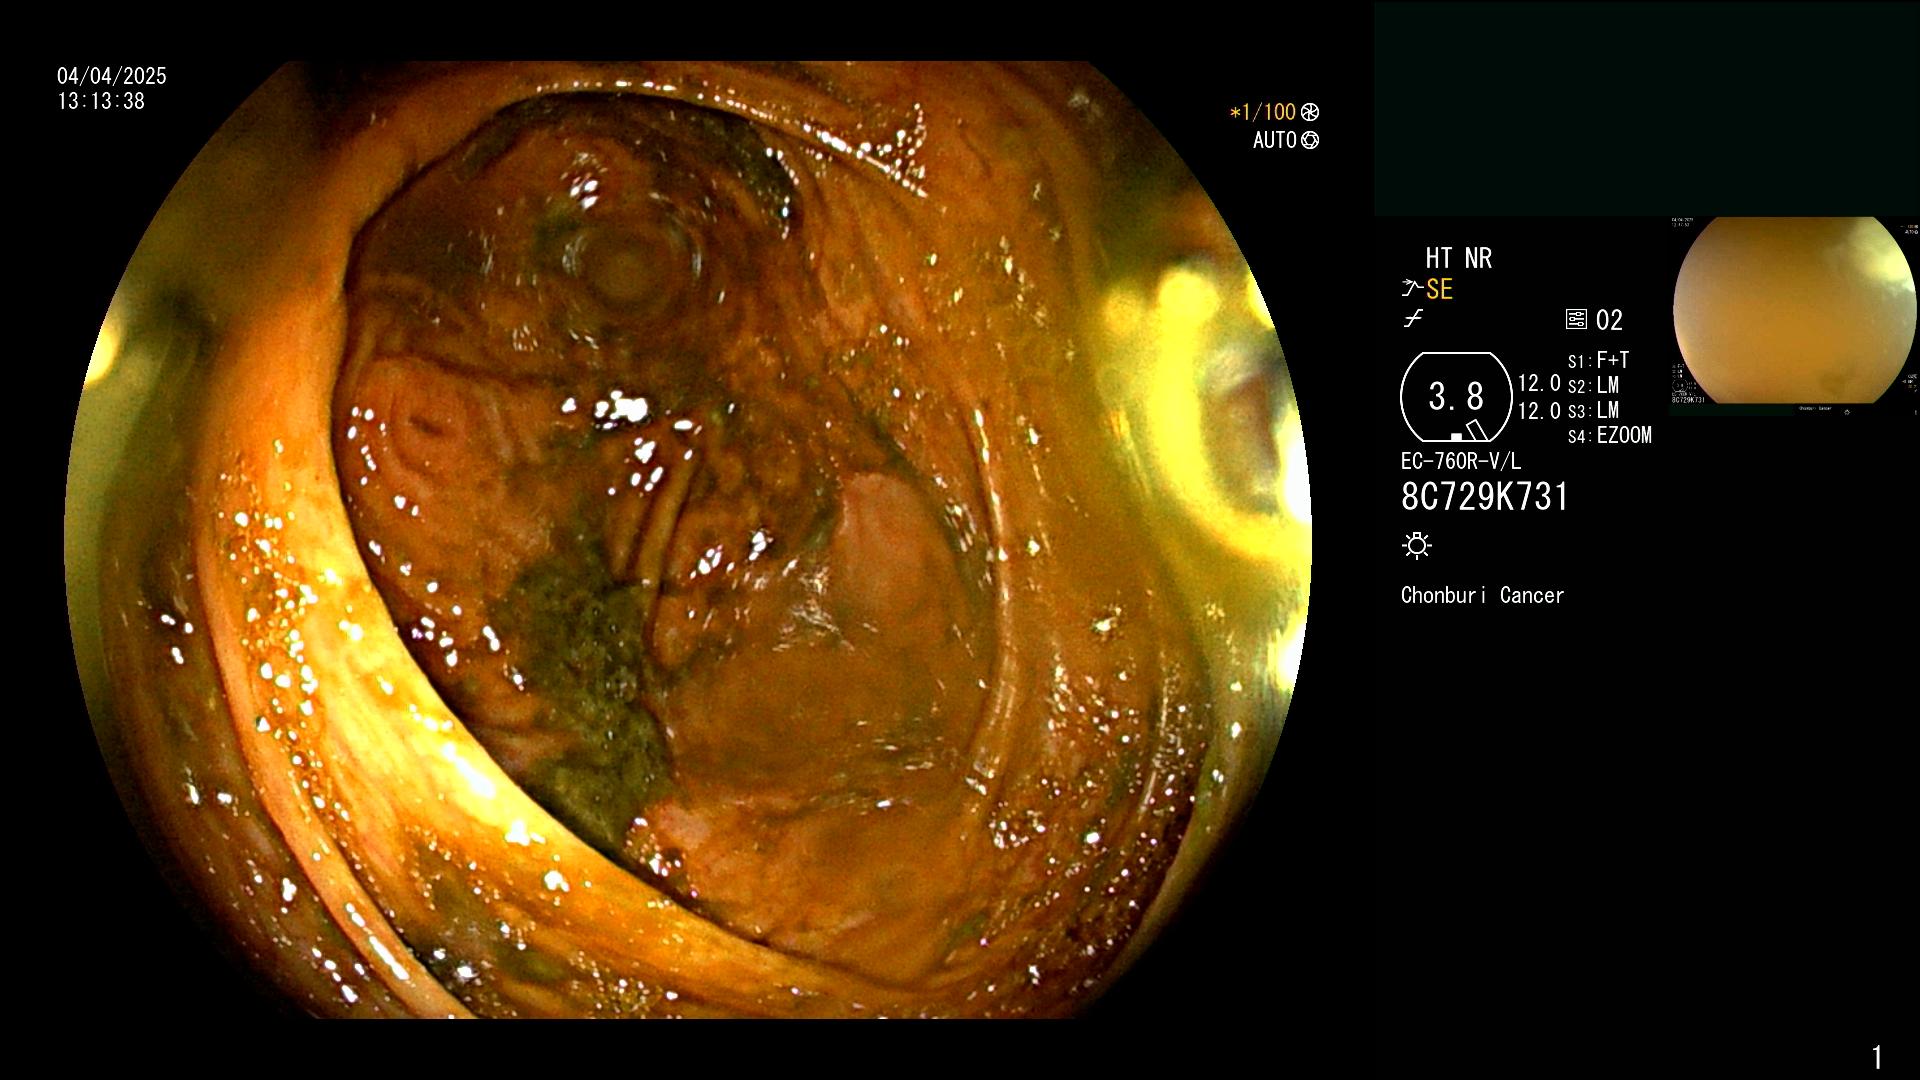Screen dimensions: 1920x1080
Task: Click the page number 1 at bottom right
Action: click(x=1877, y=1057)
